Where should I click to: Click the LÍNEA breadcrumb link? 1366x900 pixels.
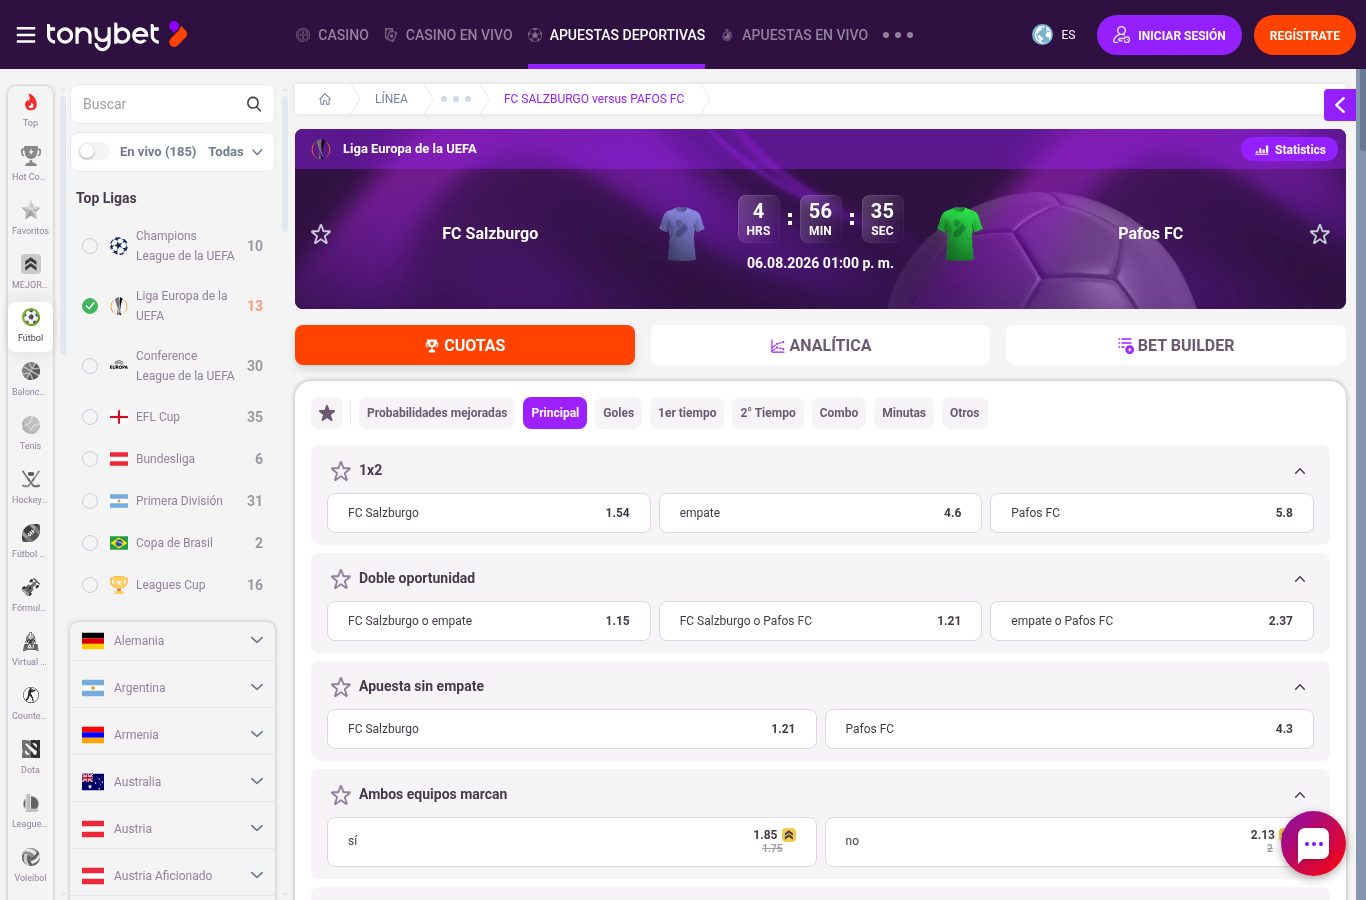(x=391, y=99)
